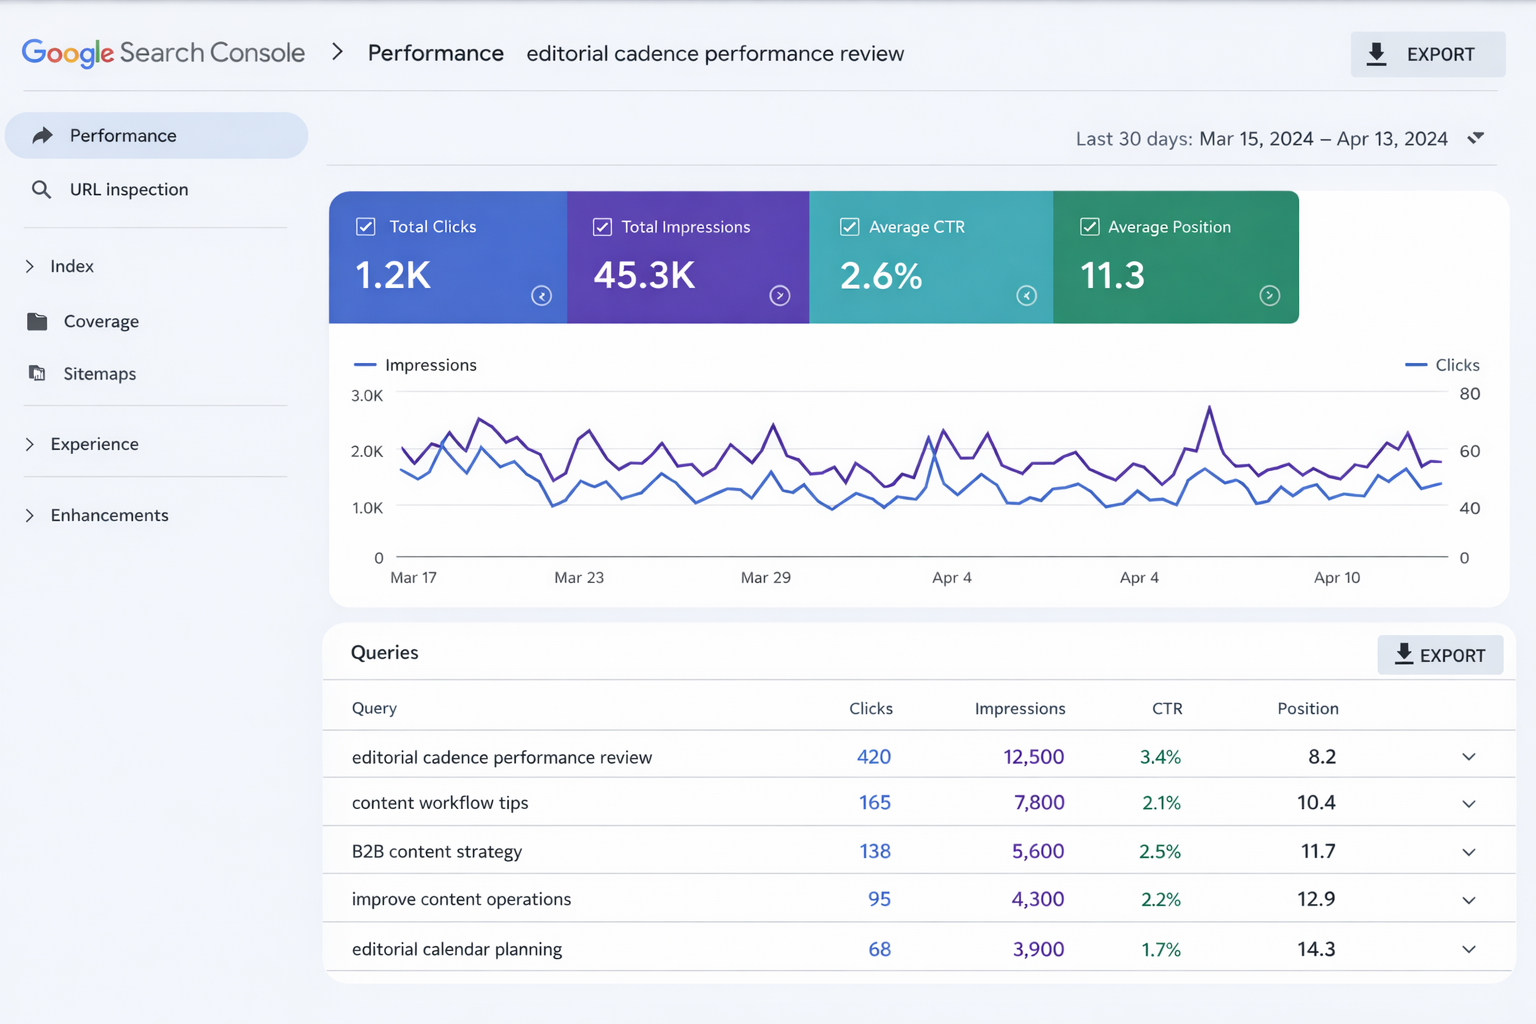This screenshot has height=1024, width=1536.
Task: Select URL inspection in the sidebar
Action: (129, 189)
